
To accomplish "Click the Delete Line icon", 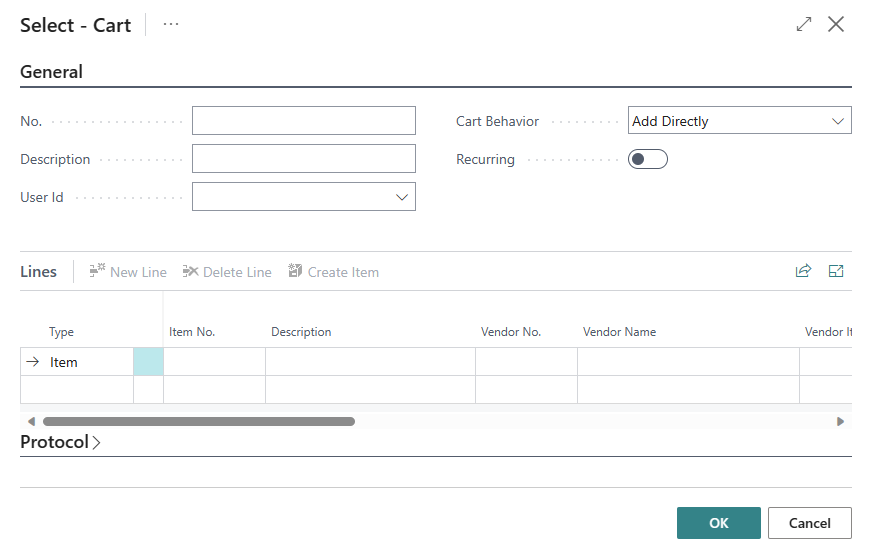I will click(190, 271).
